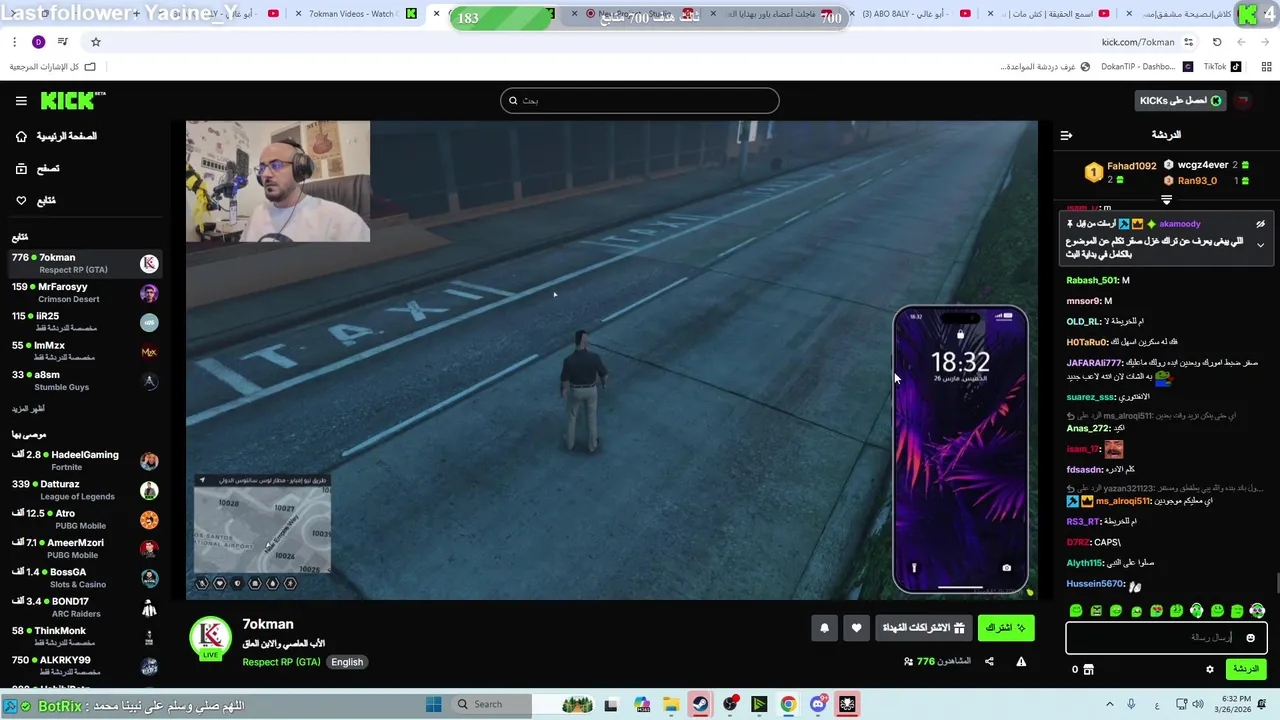The height and width of the screenshot is (720, 1280).
Task: Click username JAFARAli777 in chat
Action: tap(1094, 363)
